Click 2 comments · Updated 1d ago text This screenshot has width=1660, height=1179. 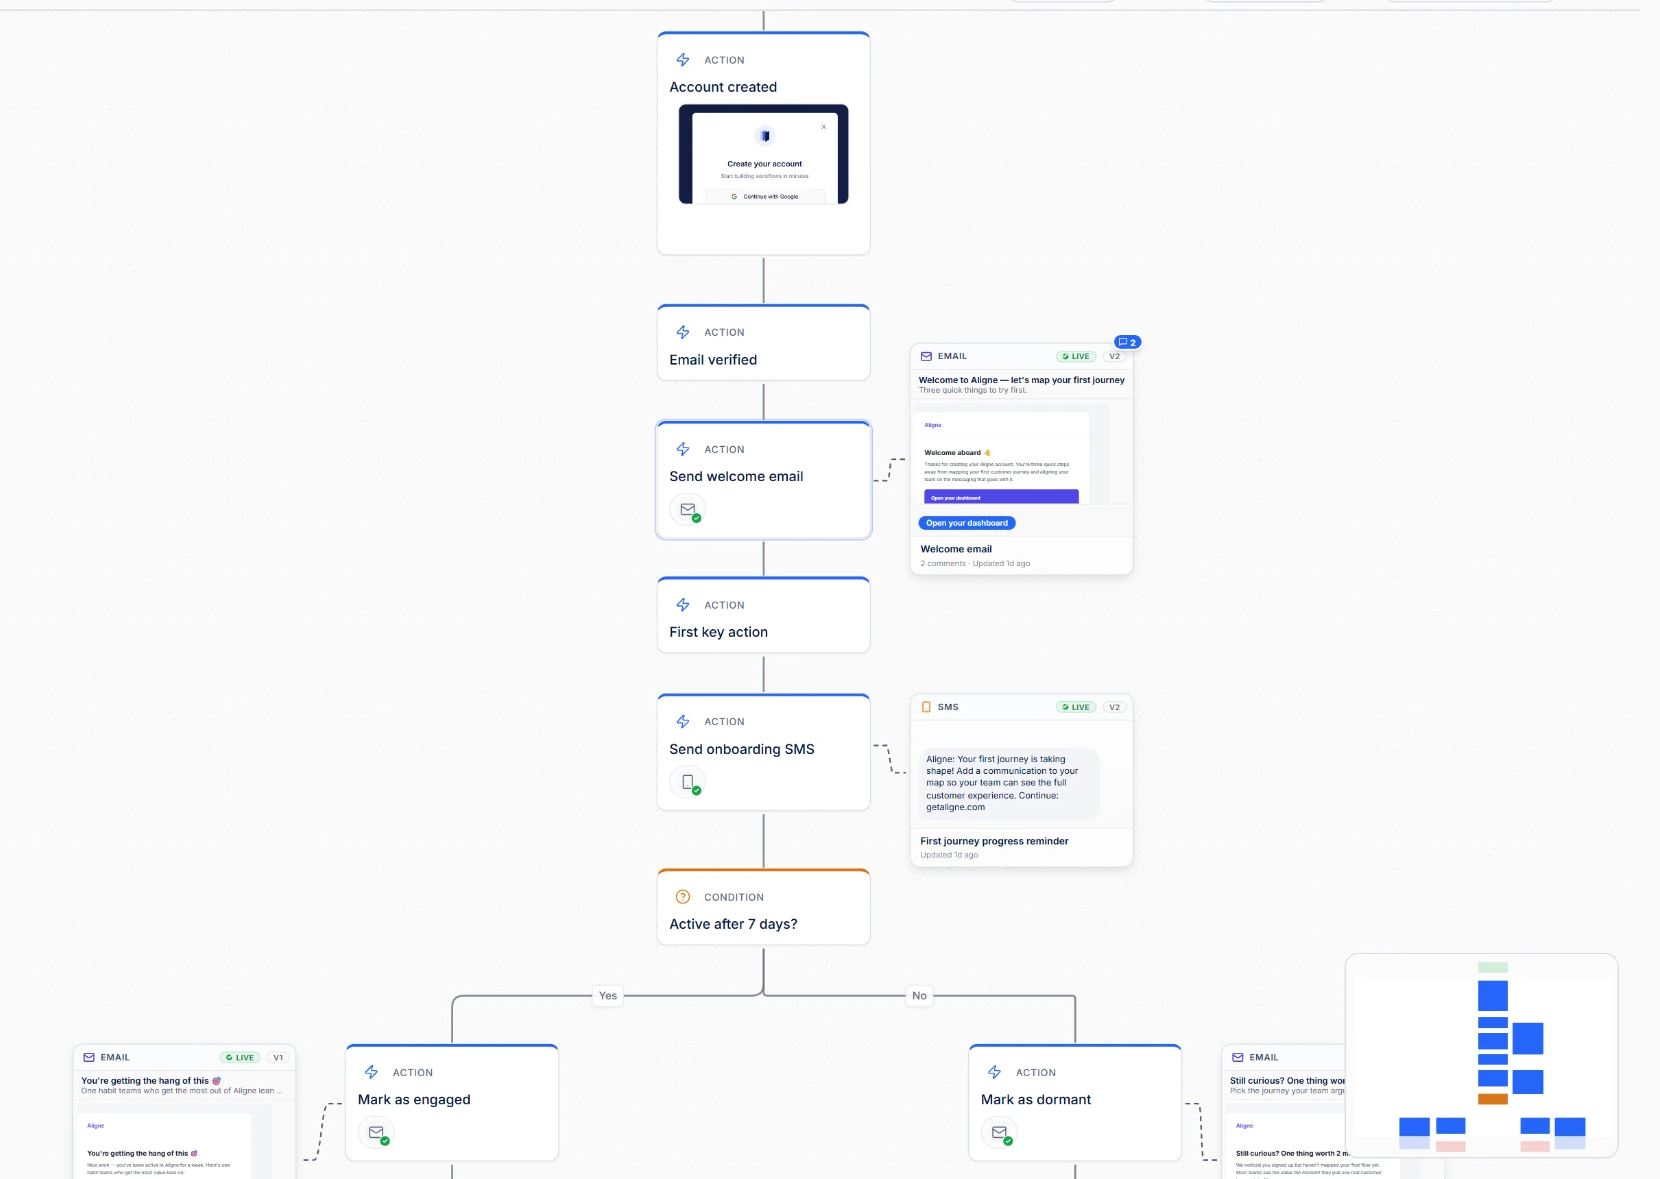[x=975, y=564]
